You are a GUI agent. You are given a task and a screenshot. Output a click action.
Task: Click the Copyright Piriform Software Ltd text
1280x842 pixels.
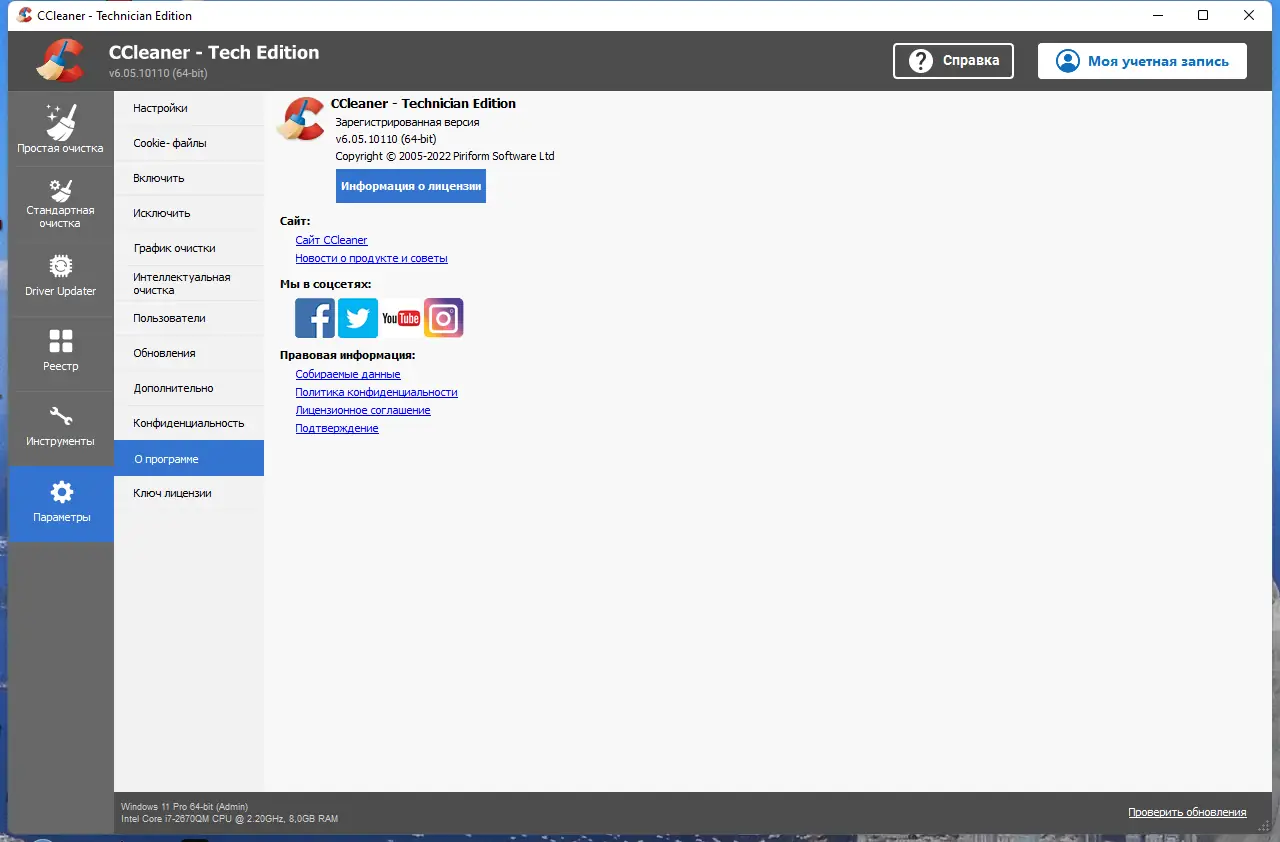pyautogui.click(x=444, y=156)
